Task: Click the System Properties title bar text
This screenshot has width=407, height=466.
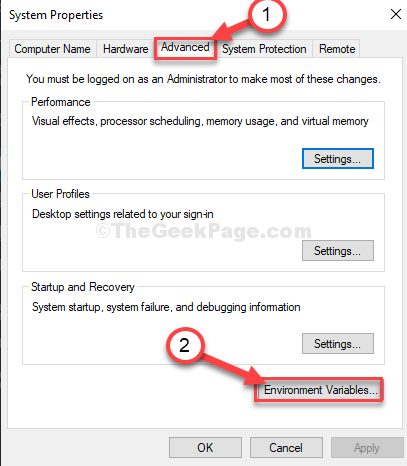Action: pos(56,15)
